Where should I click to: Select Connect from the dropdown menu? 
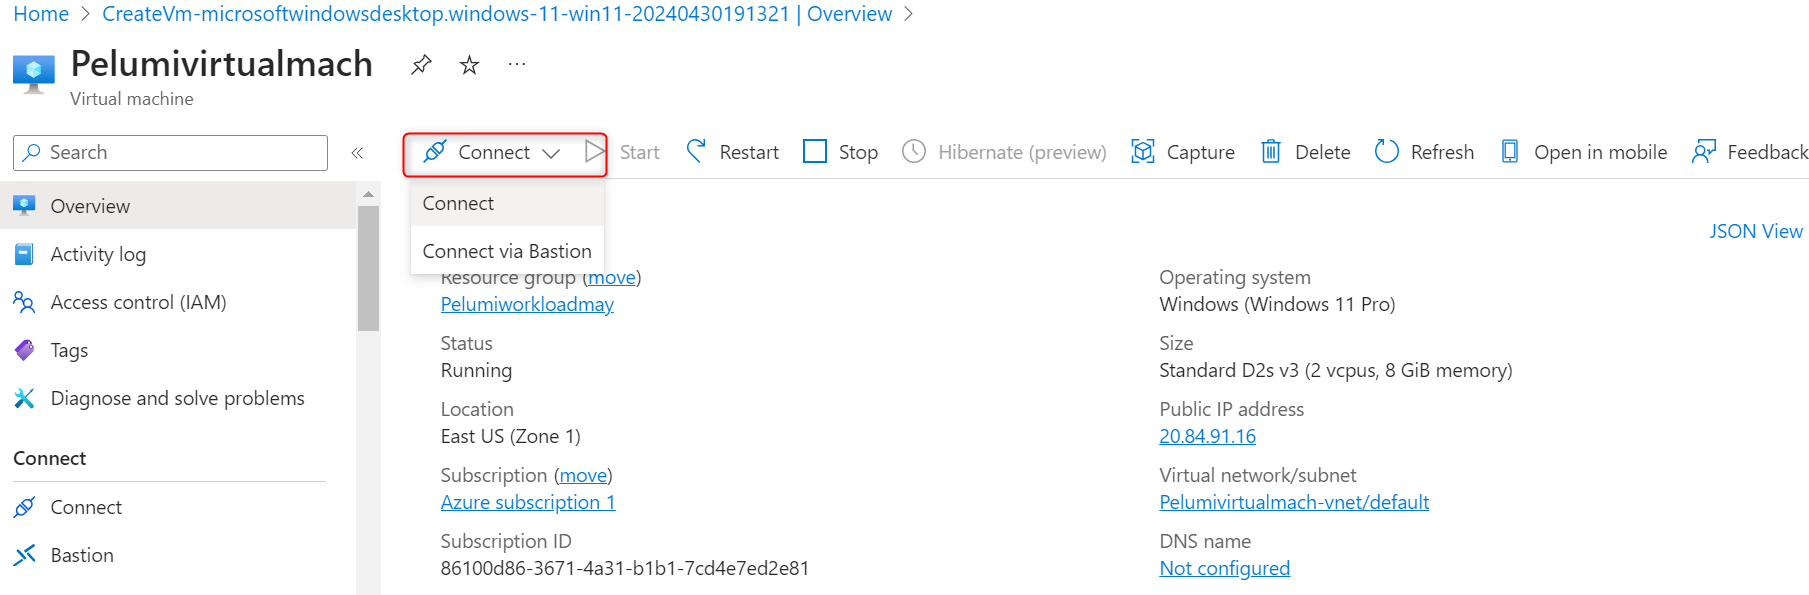tap(458, 203)
